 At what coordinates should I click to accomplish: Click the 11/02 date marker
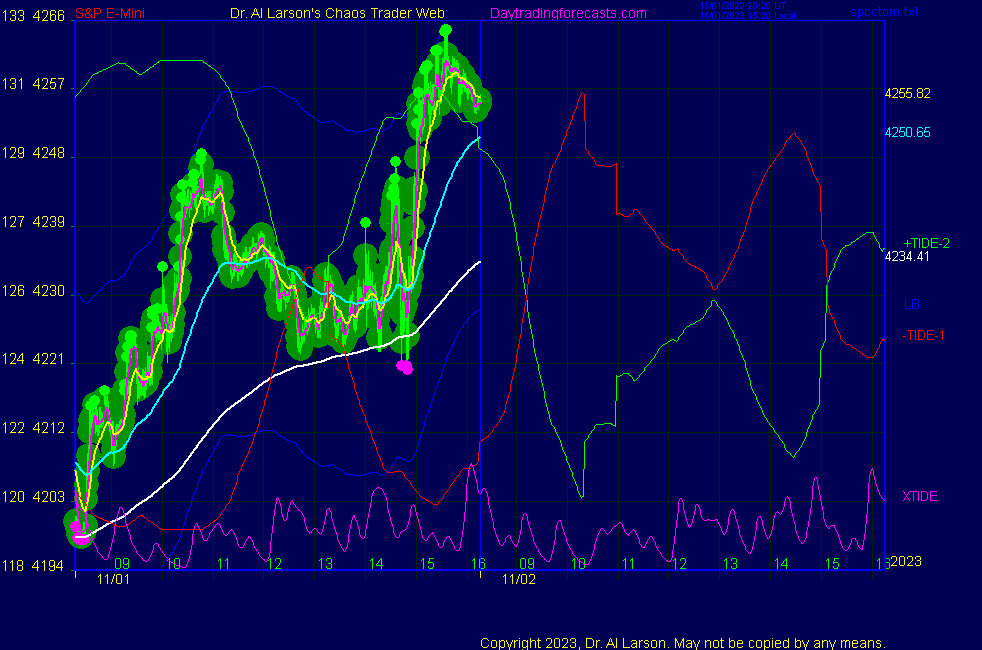pyautogui.click(x=518, y=579)
